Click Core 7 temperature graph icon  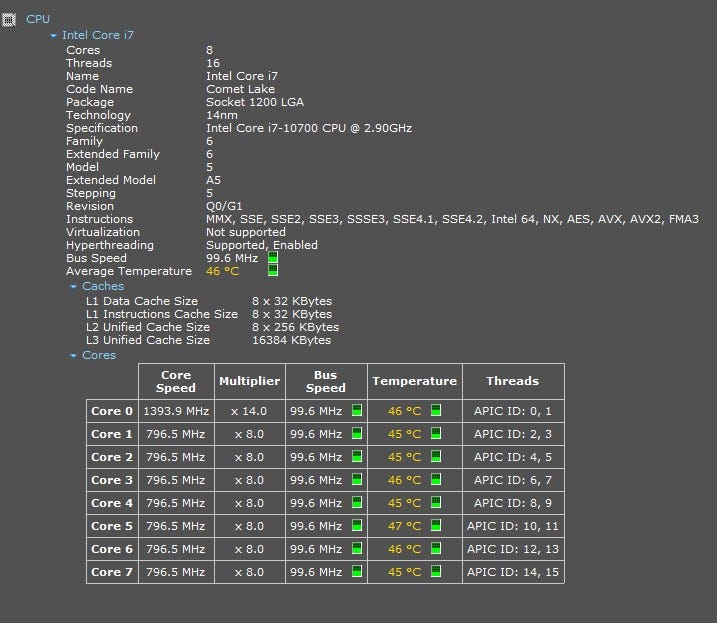[x=436, y=571]
